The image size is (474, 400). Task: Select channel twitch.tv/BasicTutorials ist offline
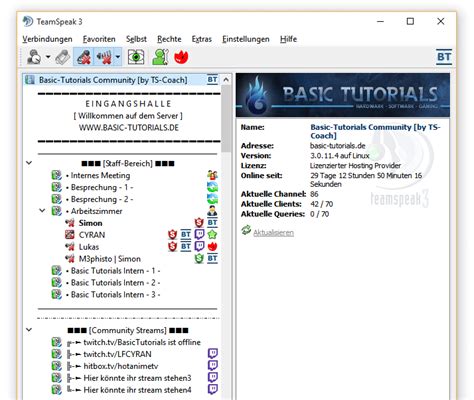click(142, 342)
